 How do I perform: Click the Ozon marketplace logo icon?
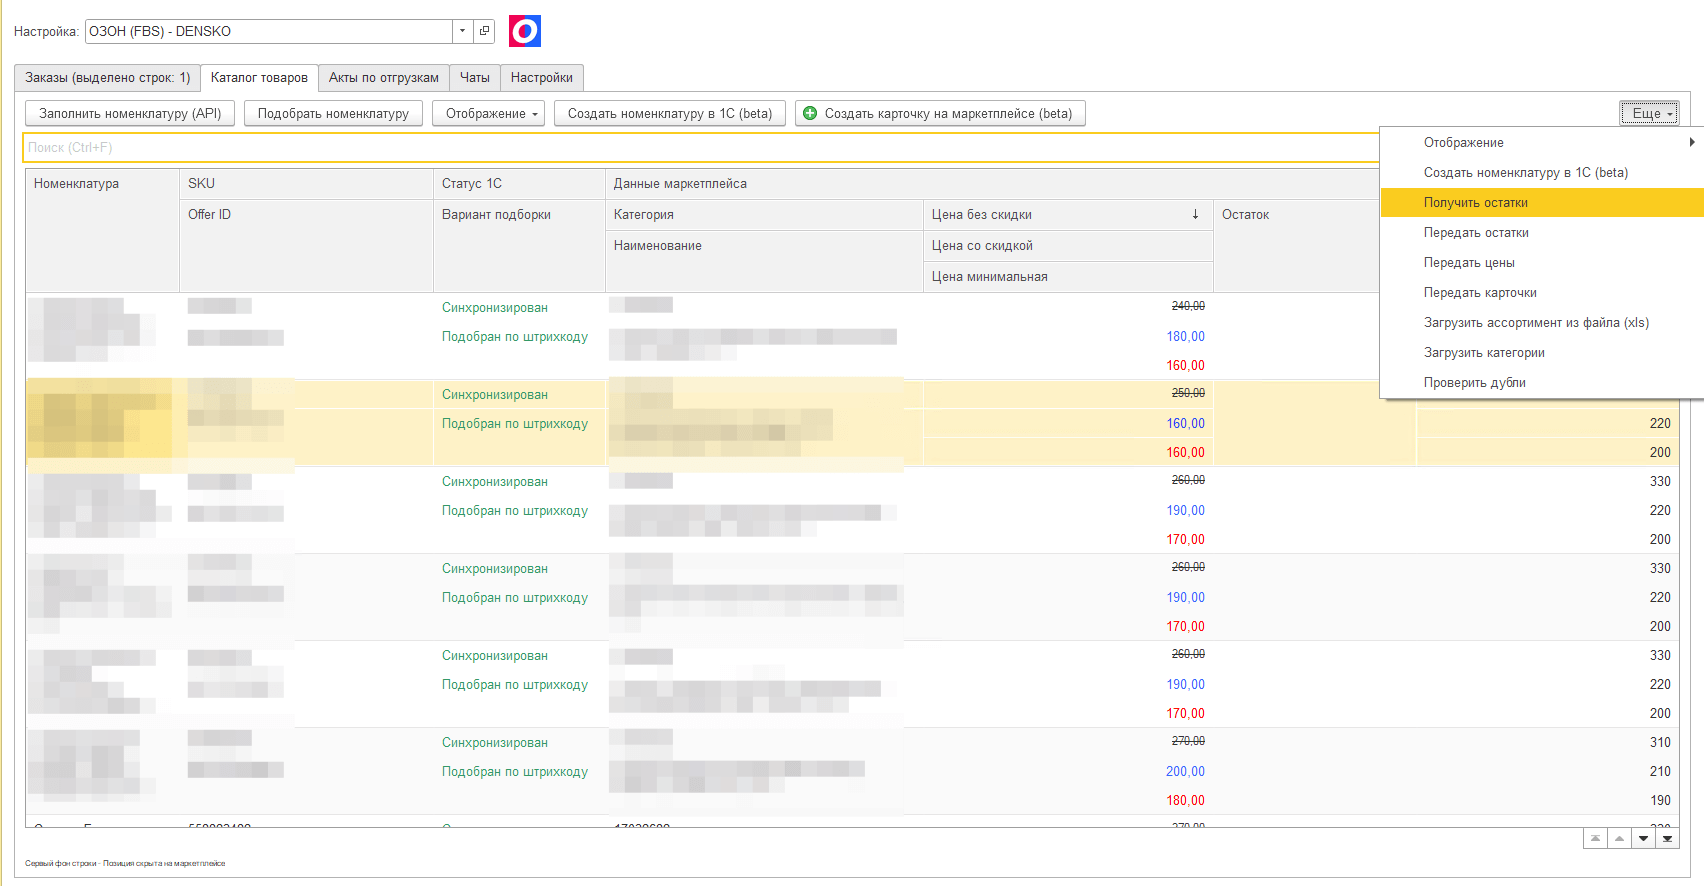coord(525,31)
